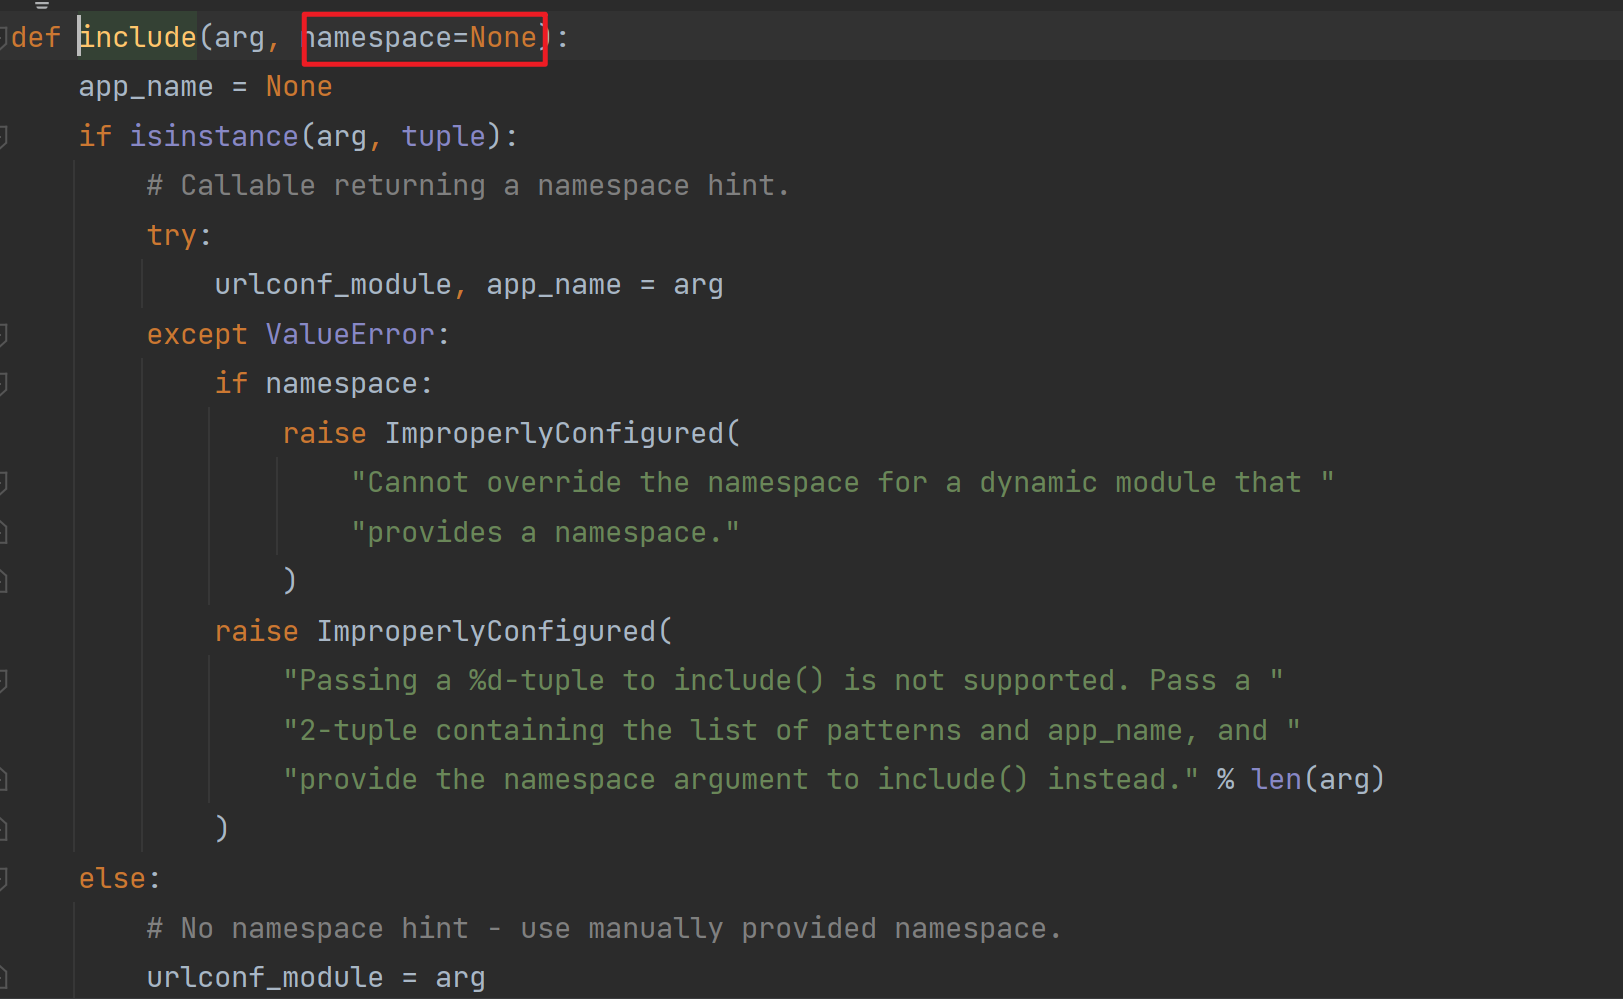This screenshot has height=999, width=1623.
Task: Click the first 'ImproperlyConfigured' after 'if namespace'
Action: (x=554, y=434)
